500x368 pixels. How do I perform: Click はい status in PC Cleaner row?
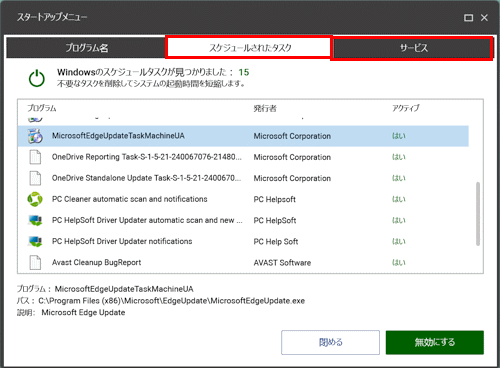coord(399,199)
